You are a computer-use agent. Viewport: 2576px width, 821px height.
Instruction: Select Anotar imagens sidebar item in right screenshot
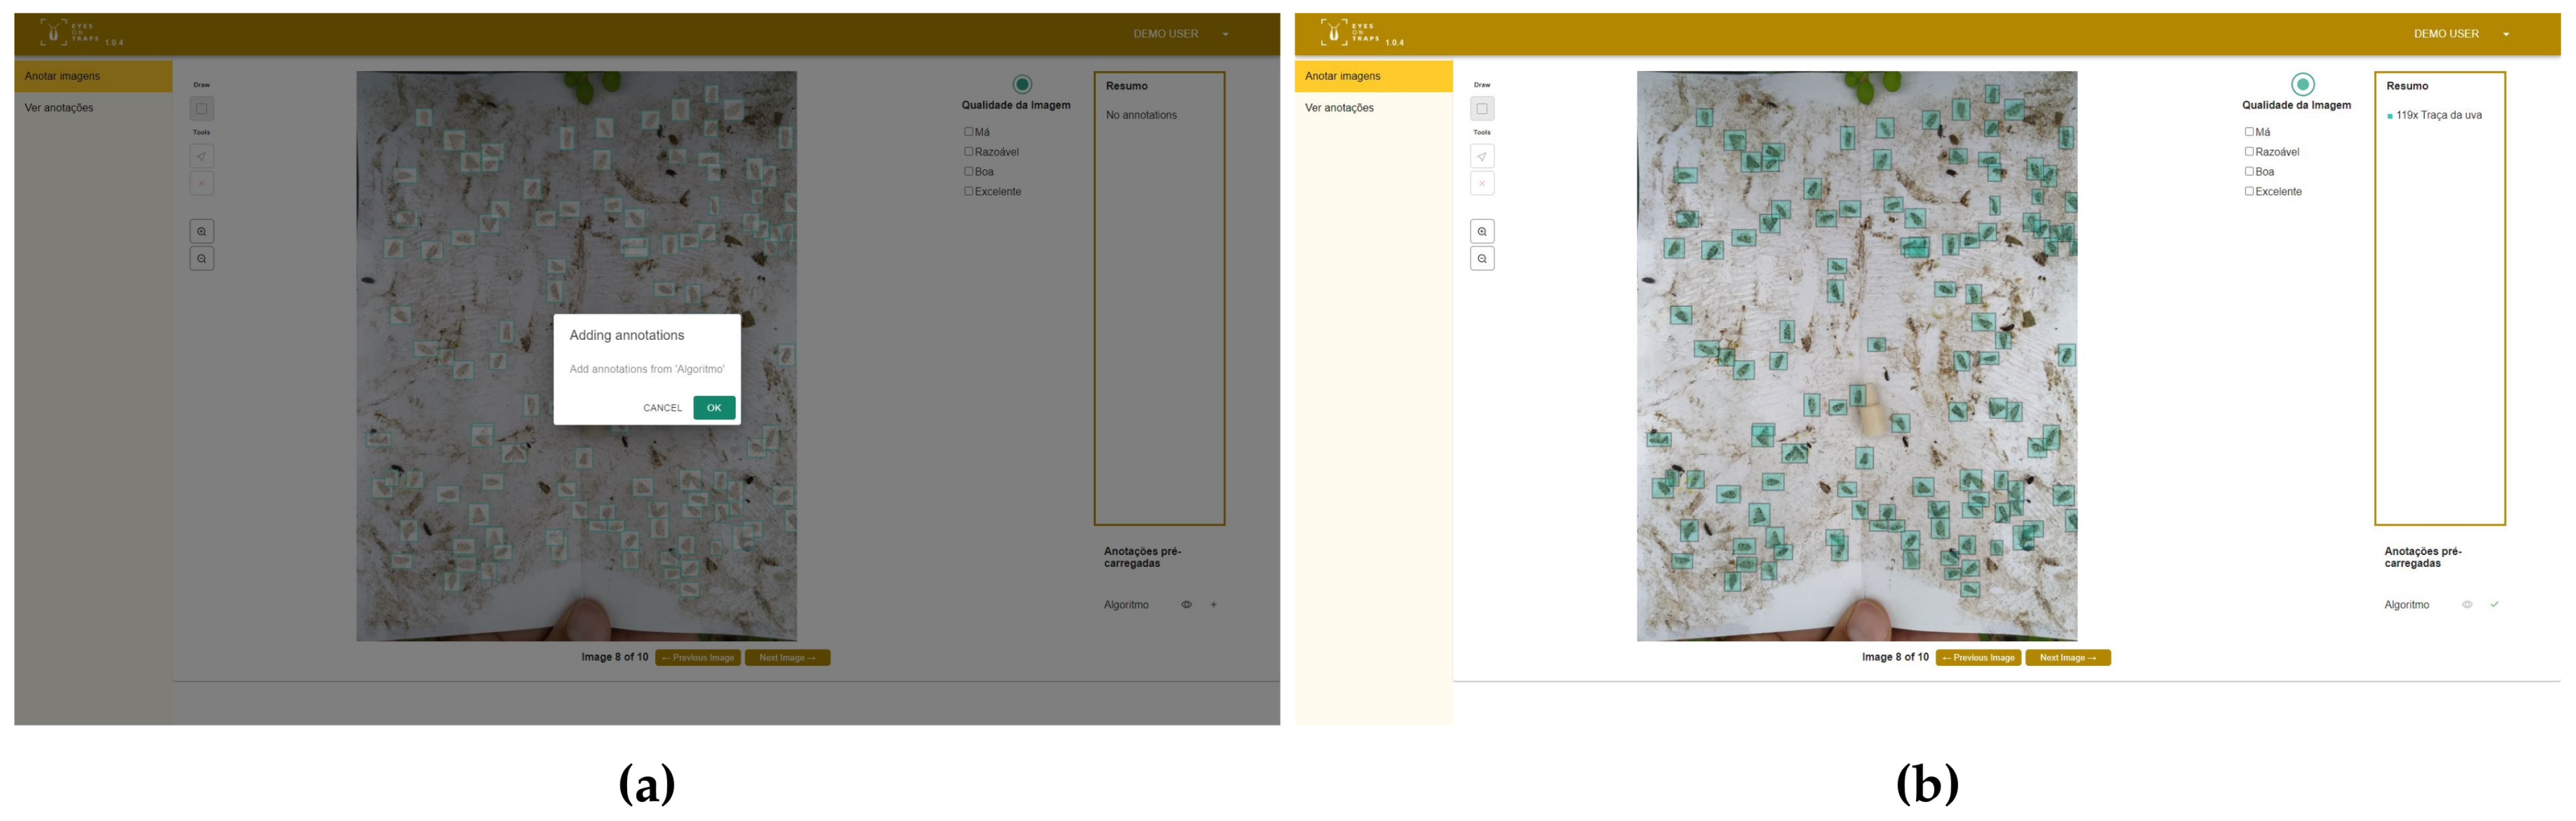point(1342,76)
